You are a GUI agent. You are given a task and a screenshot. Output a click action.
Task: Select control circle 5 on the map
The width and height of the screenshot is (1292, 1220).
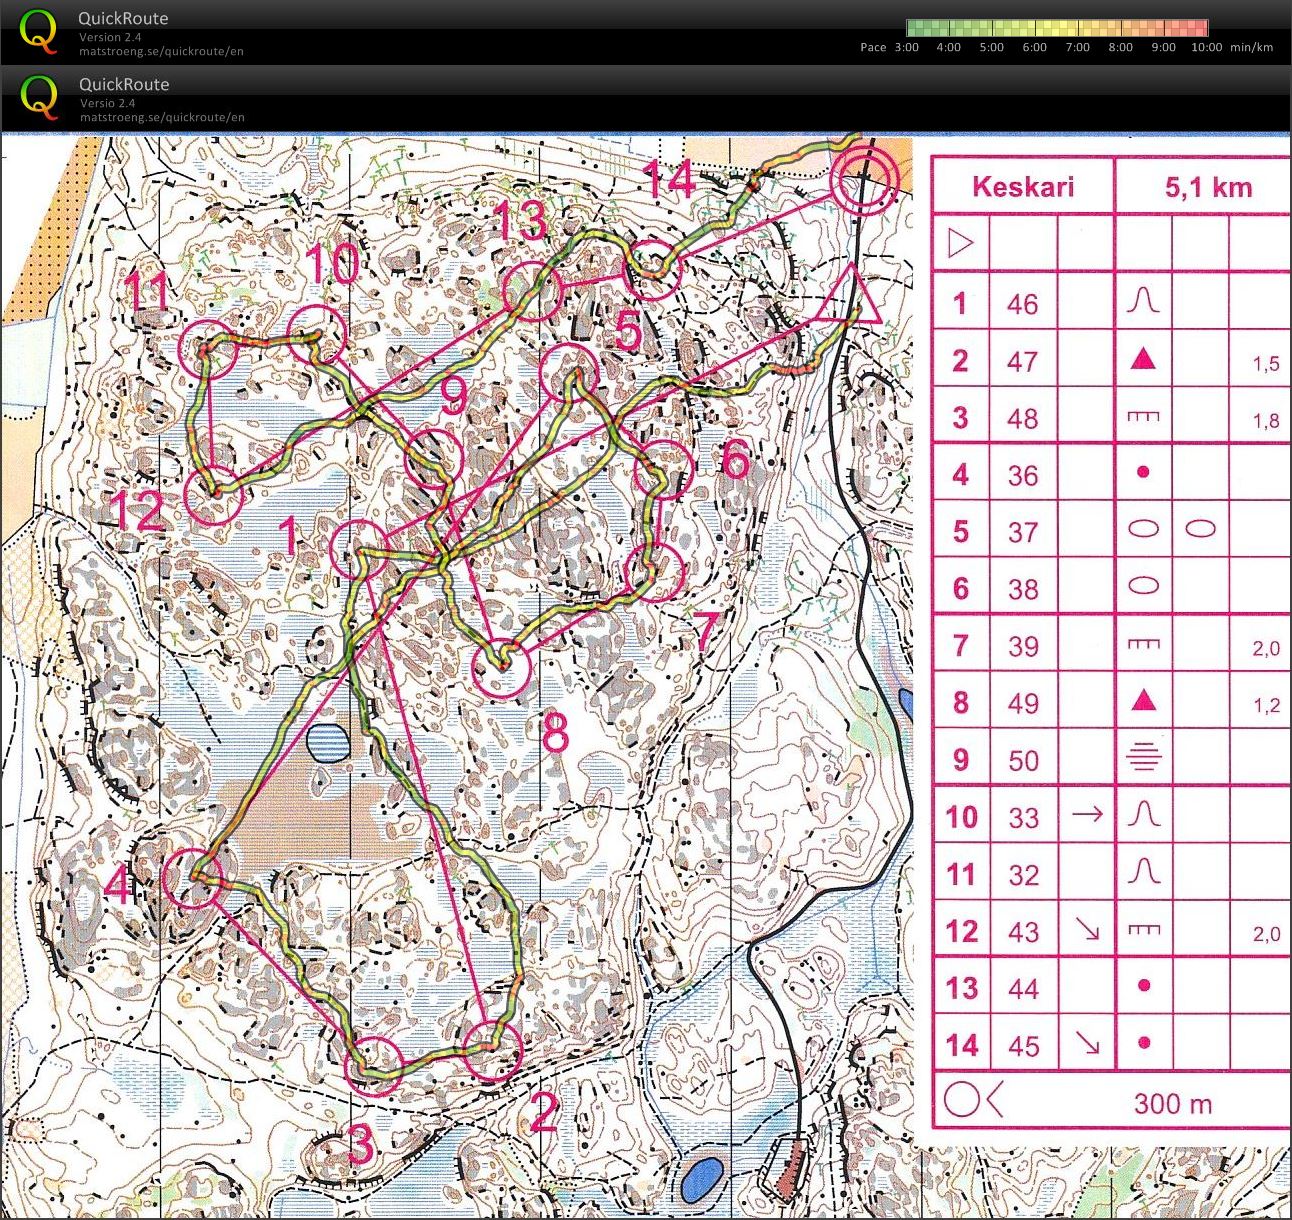tap(569, 372)
